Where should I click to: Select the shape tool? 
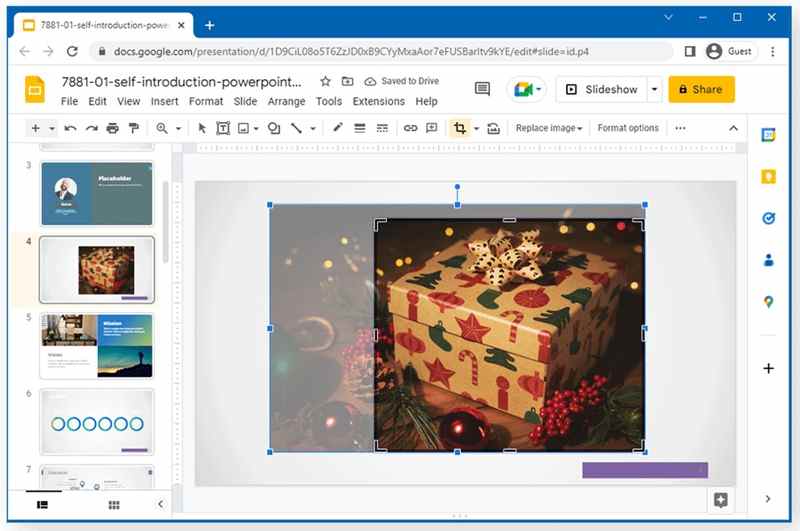pyautogui.click(x=274, y=128)
